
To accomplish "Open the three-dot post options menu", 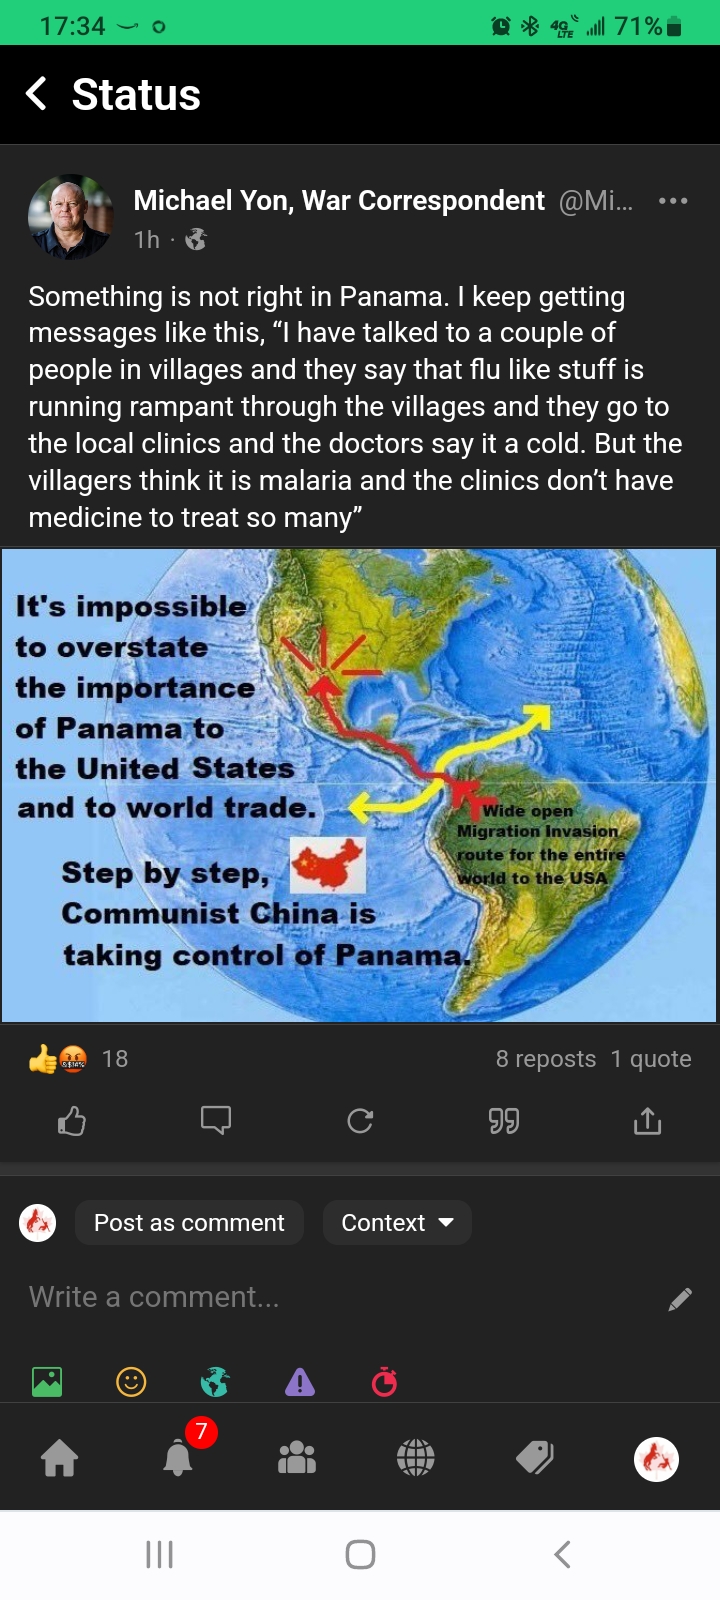I will click(x=673, y=201).
